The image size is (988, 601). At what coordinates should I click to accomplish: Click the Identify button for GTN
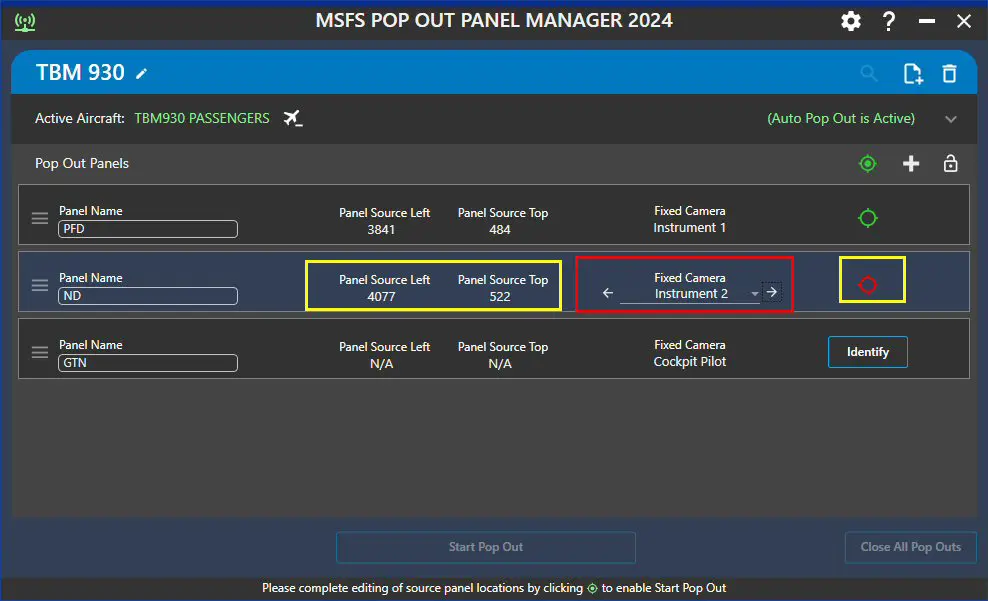point(868,352)
